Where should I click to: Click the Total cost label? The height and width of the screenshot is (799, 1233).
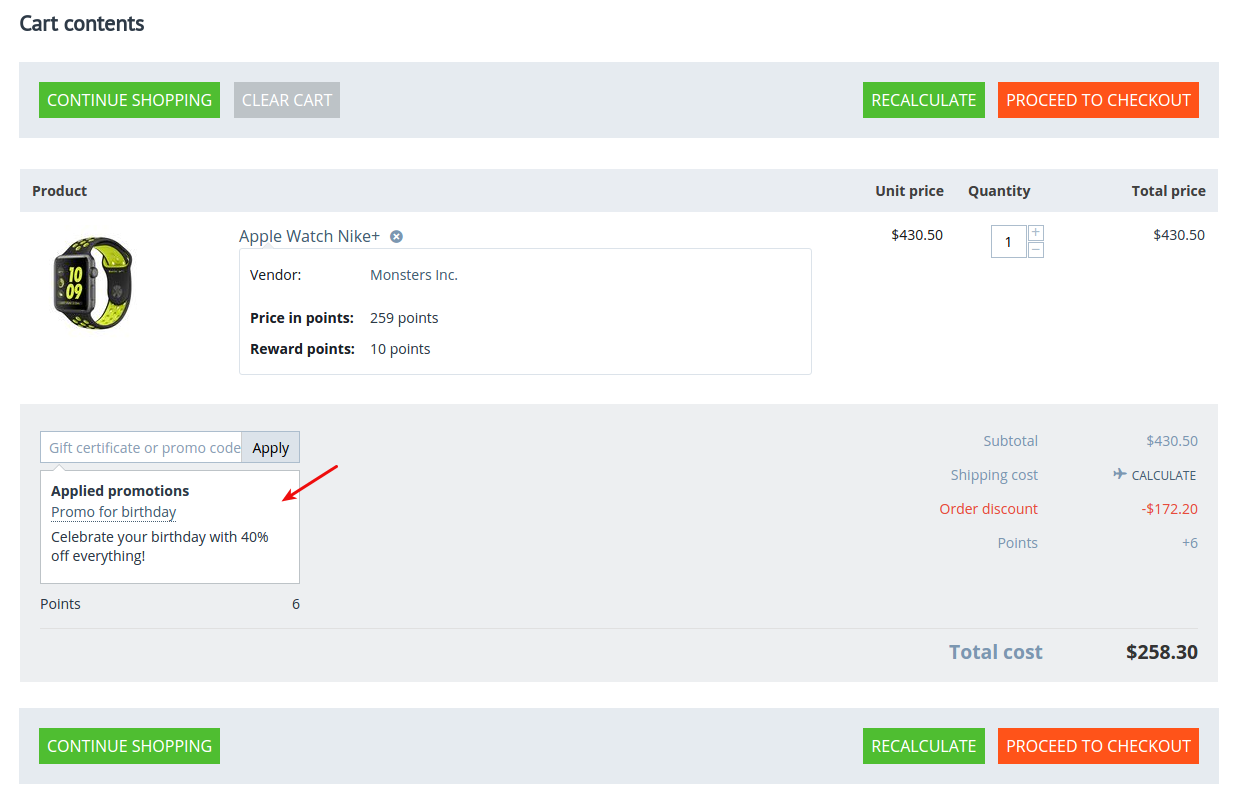point(995,652)
